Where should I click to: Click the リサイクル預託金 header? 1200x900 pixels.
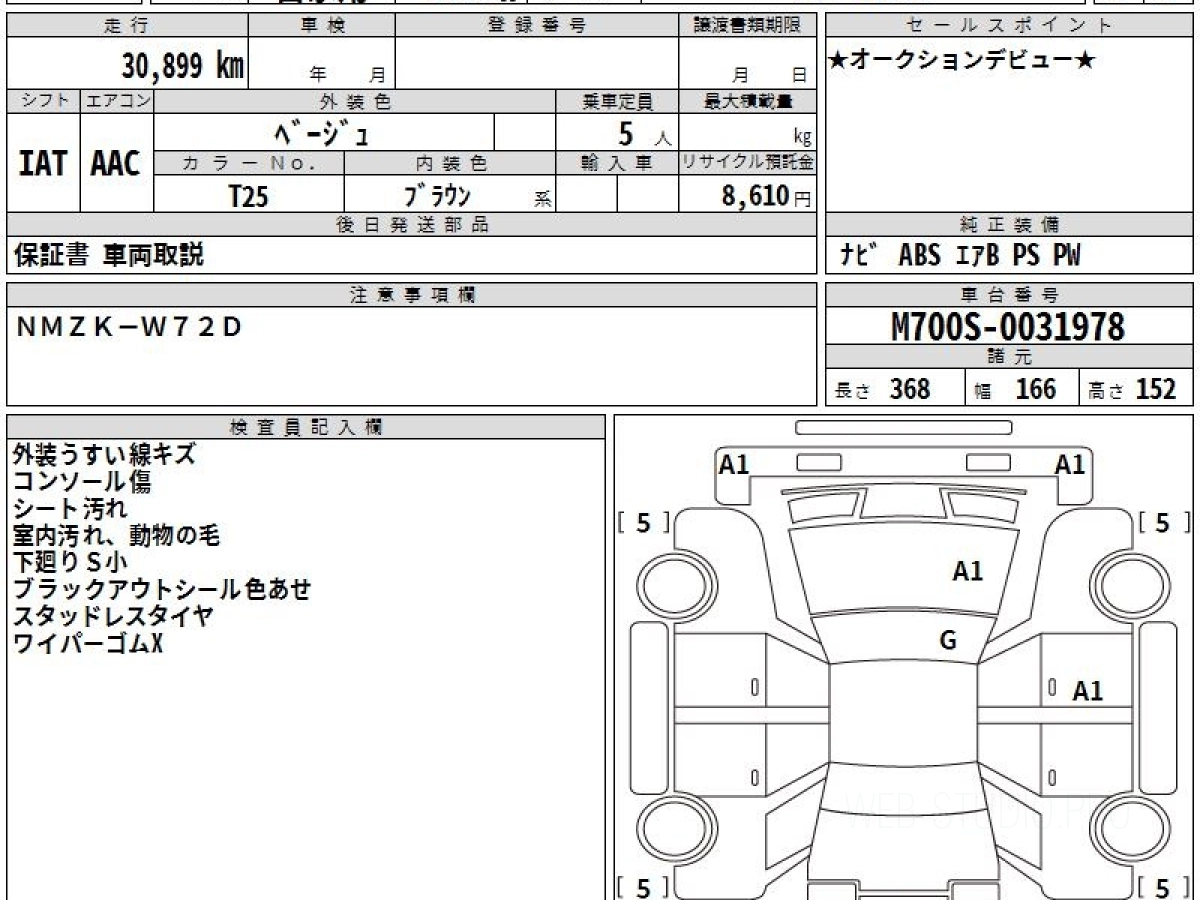pyautogui.click(x=748, y=163)
